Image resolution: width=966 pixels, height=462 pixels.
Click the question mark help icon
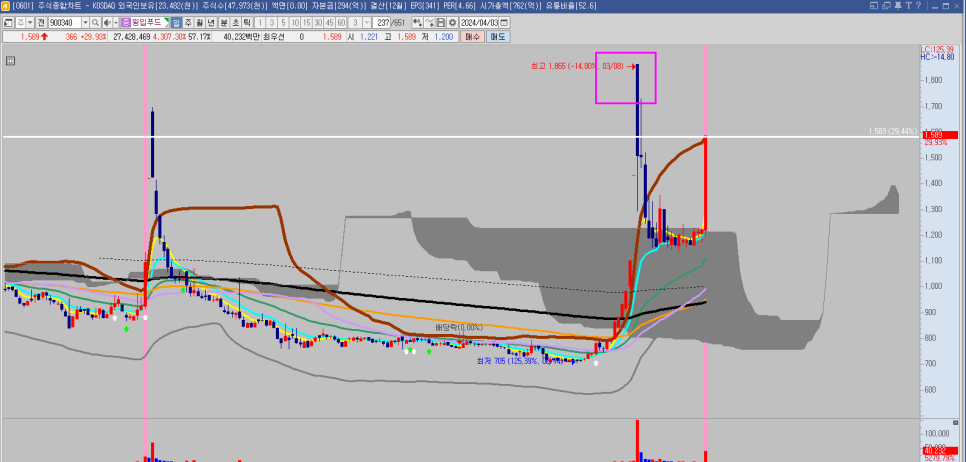point(919,6)
